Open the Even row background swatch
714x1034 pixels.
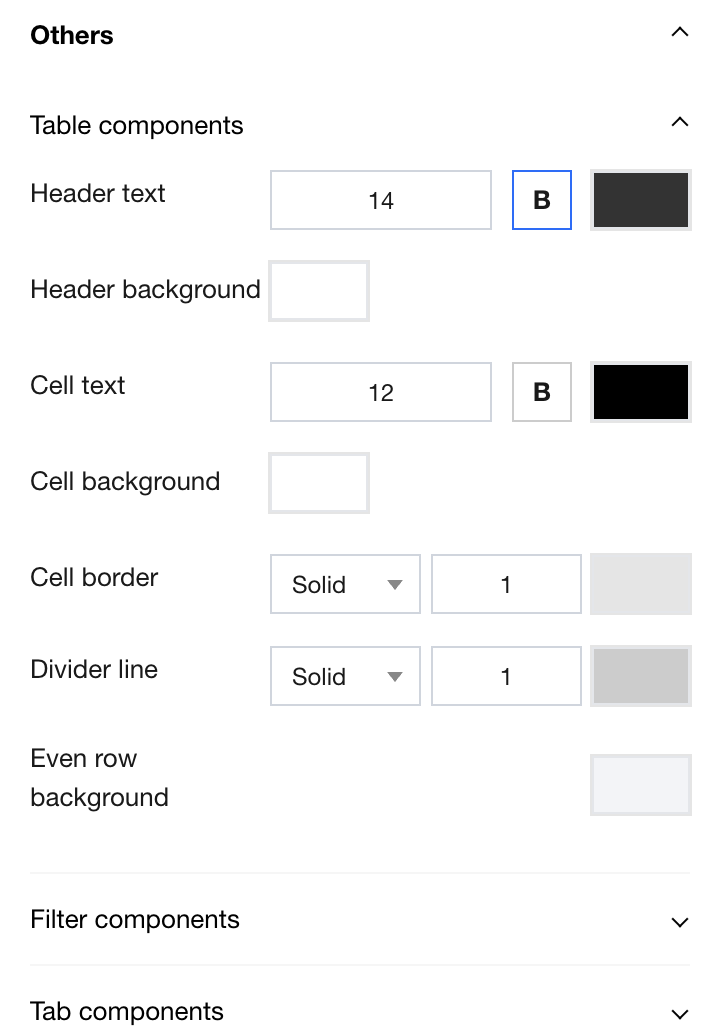(641, 785)
